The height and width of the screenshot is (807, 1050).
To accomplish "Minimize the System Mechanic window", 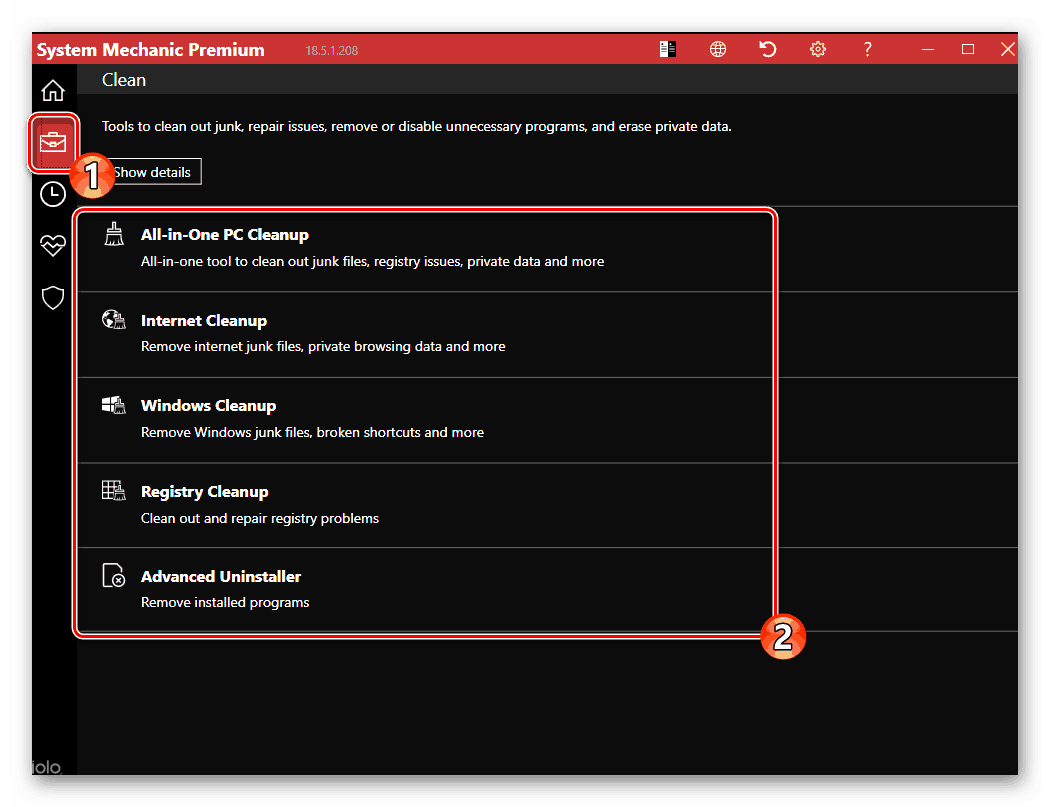I will (927, 49).
